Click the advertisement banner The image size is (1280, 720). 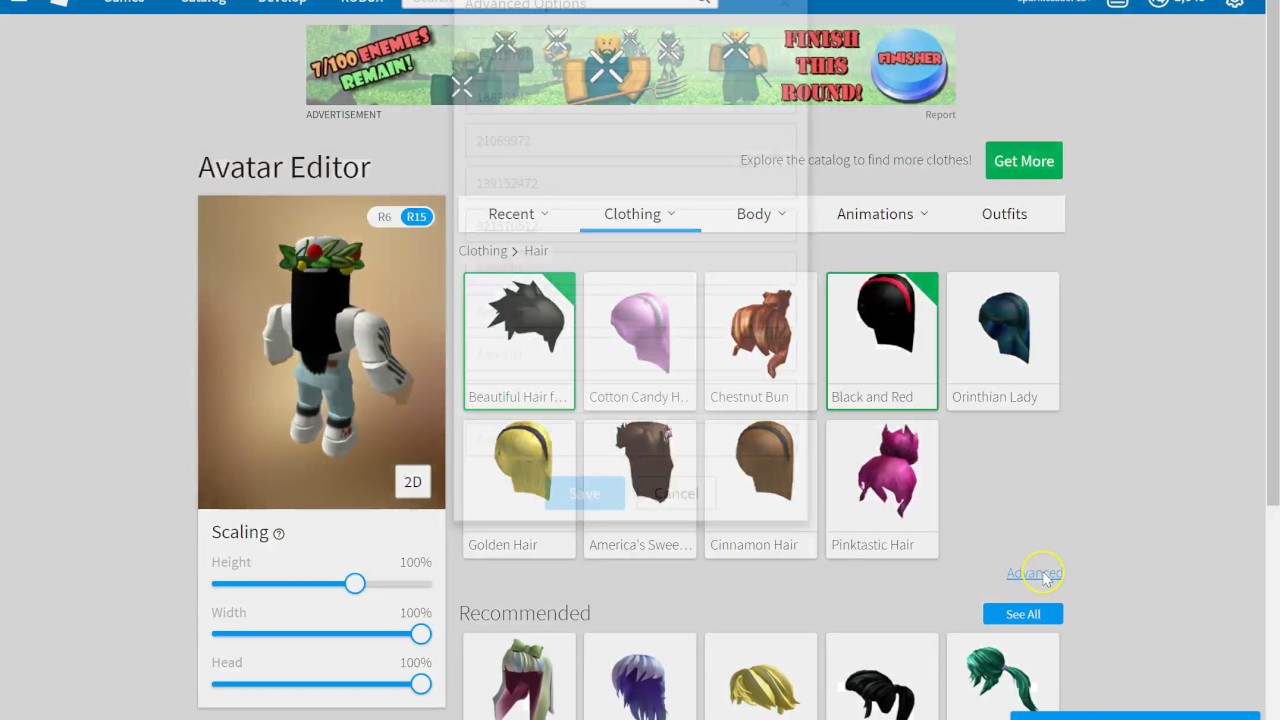pos(631,65)
